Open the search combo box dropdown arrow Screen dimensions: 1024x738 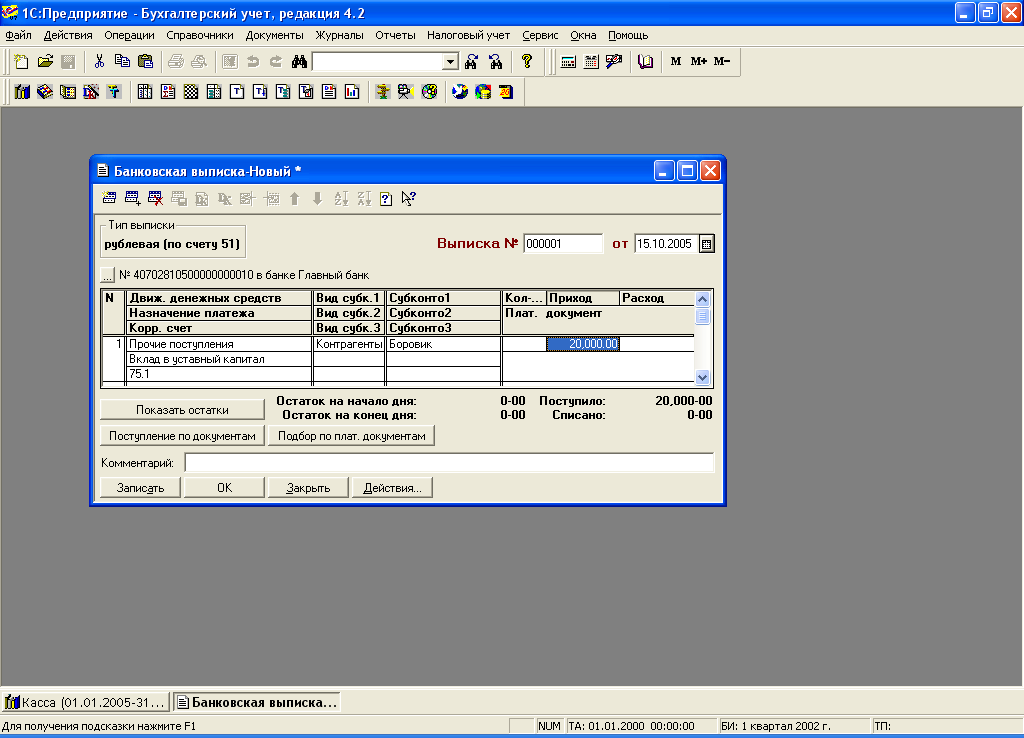coord(450,62)
